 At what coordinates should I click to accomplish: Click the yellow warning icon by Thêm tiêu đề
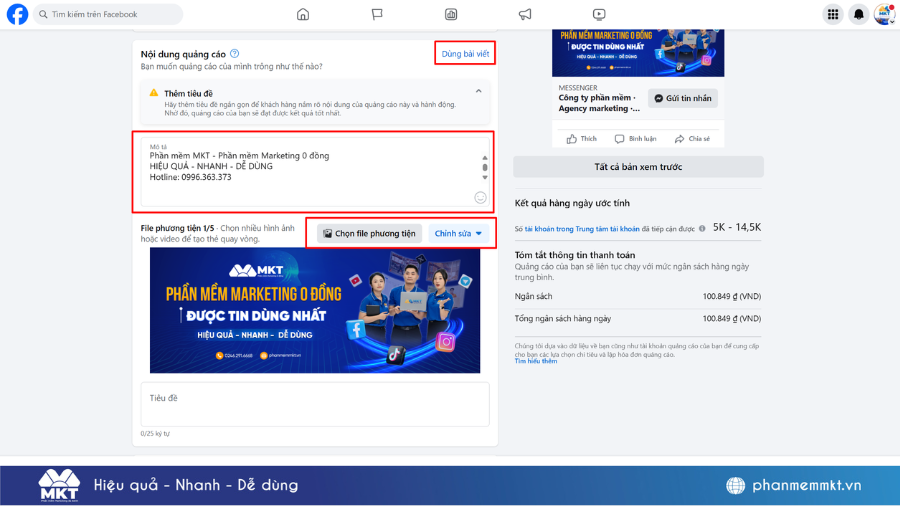154,92
